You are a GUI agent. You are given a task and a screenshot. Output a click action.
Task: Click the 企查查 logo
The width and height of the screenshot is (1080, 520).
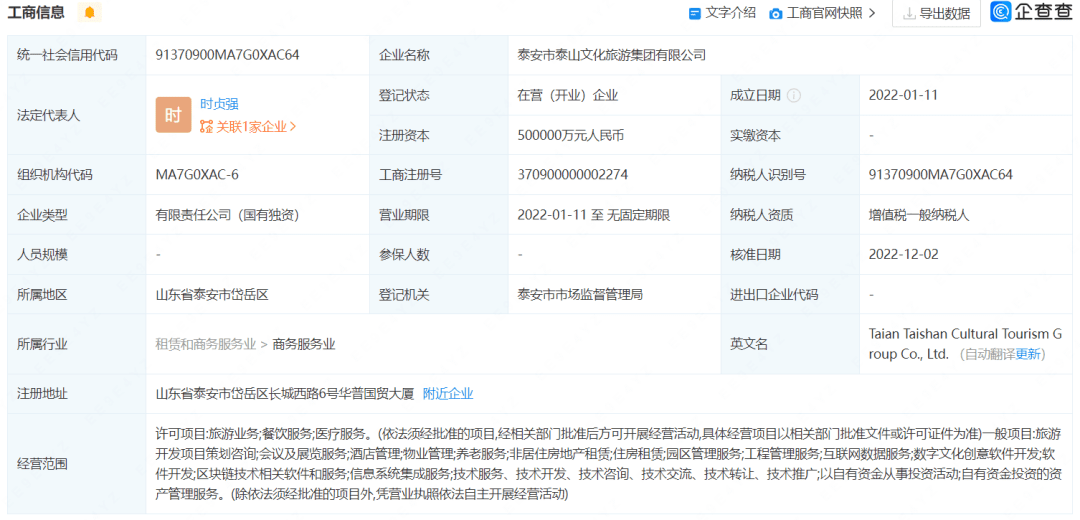click(x=1031, y=12)
